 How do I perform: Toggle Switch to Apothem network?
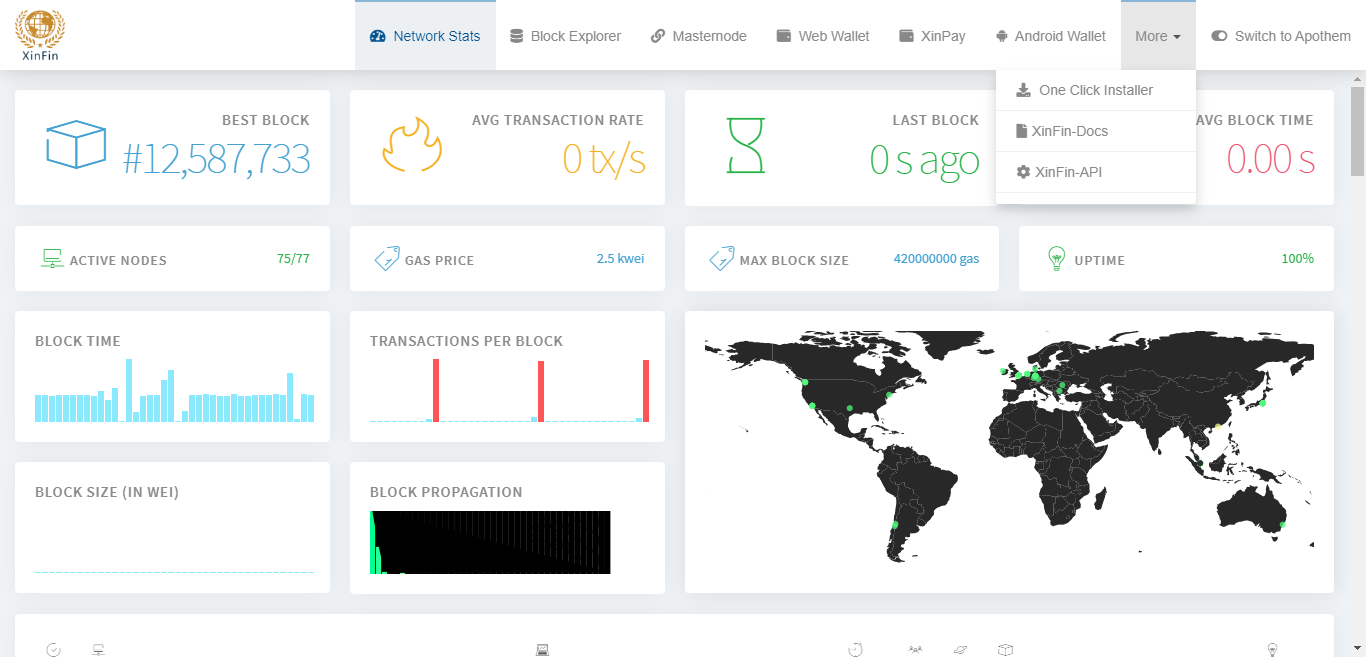(1280, 36)
